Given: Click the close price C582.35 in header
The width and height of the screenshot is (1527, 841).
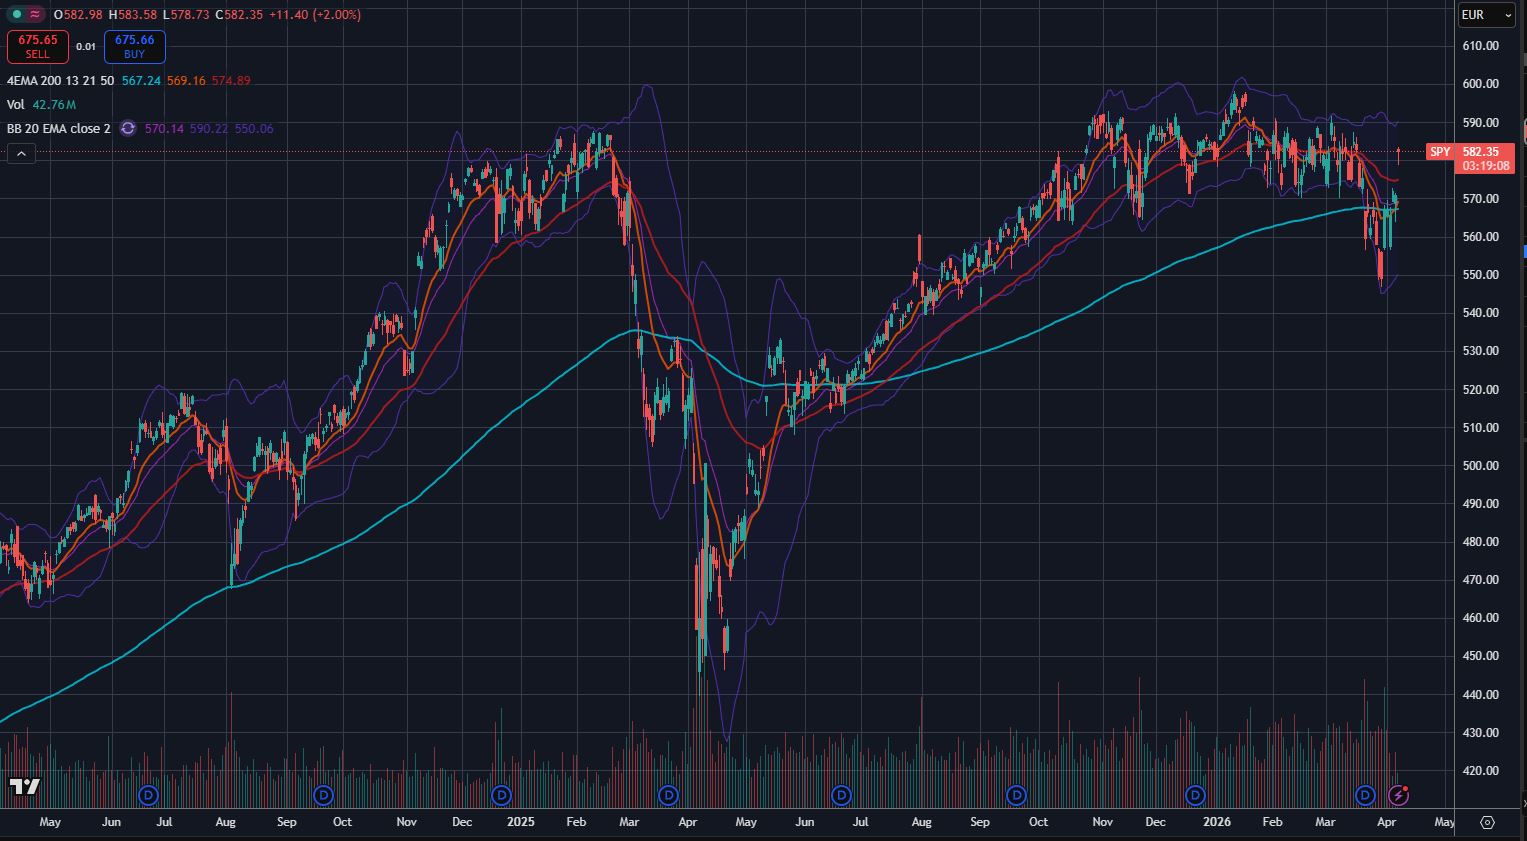Looking at the screenshot, I should click(239, 15).
